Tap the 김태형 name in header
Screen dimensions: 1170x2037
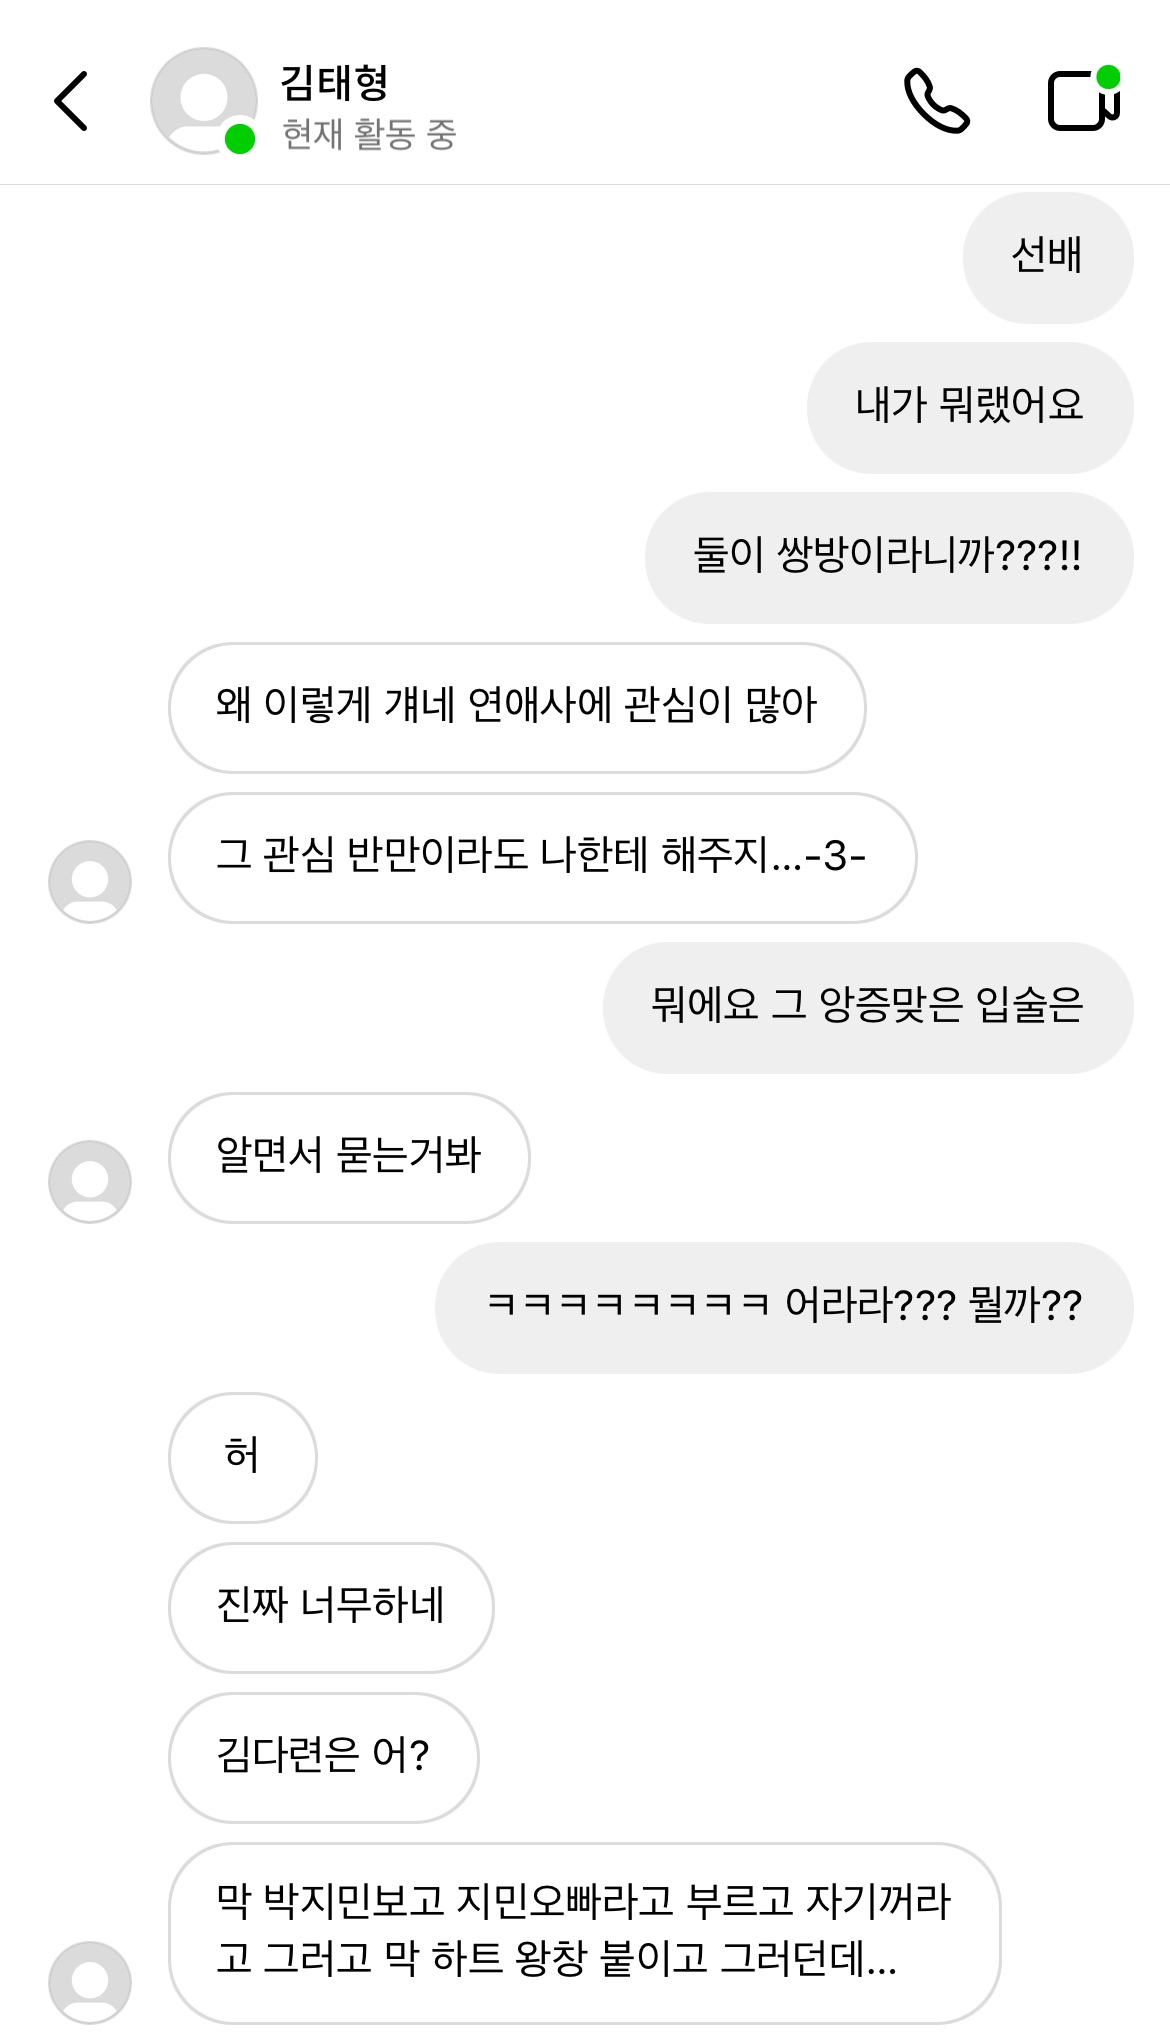[334, 82]
